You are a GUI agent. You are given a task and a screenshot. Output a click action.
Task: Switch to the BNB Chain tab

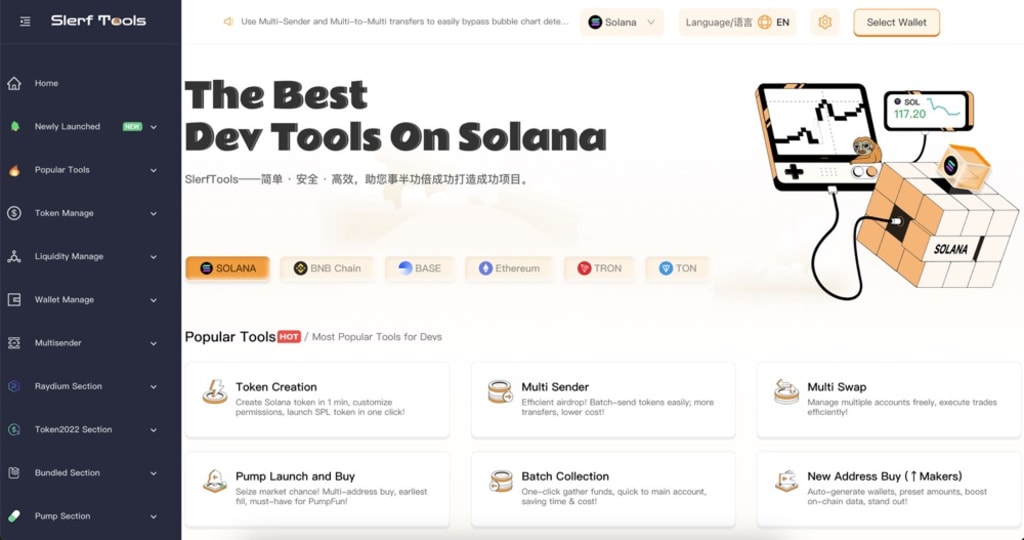tap(327, 268)
